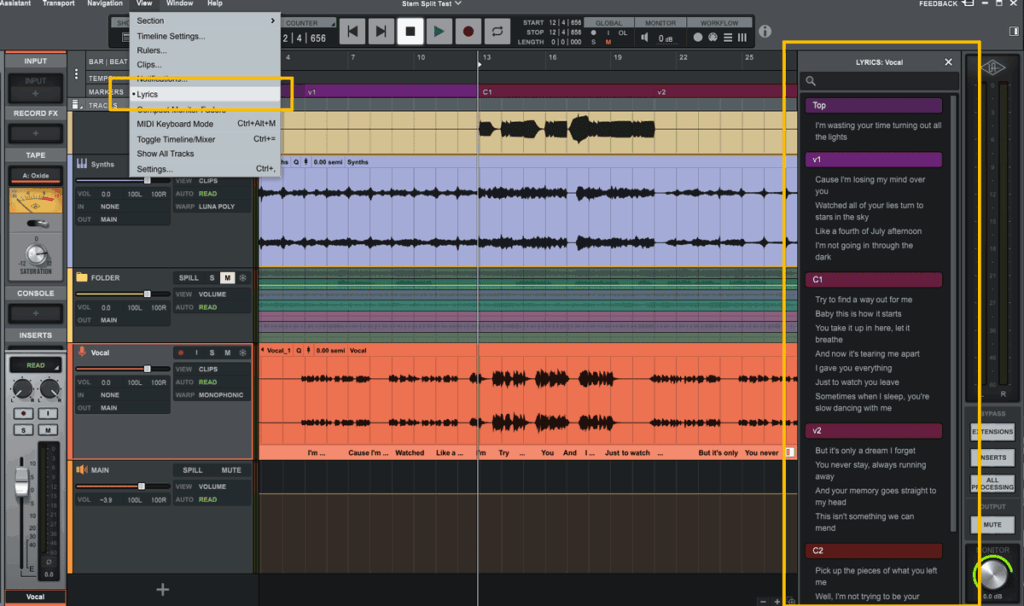
Task: Open the Transport menu
Action: click(x=58, y=4)
